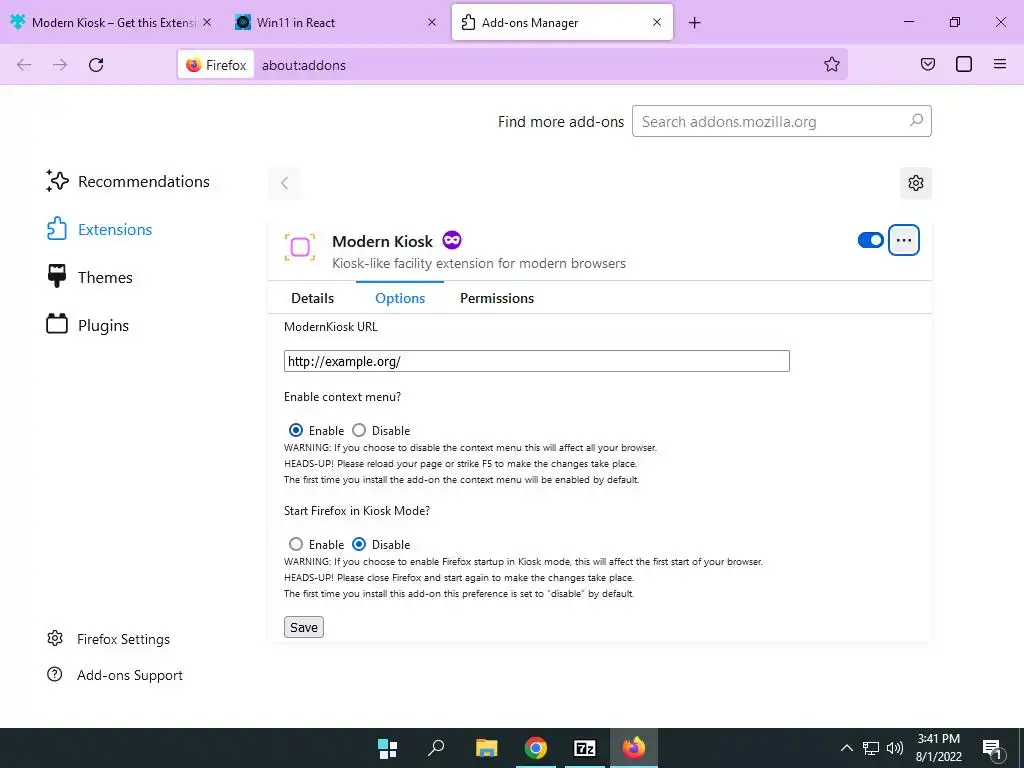The height and width of the screenshot is (768, 1024).
Task: Select Disable for Start Firefox in Kiosk Mode
Action: [x=359, y=544]
